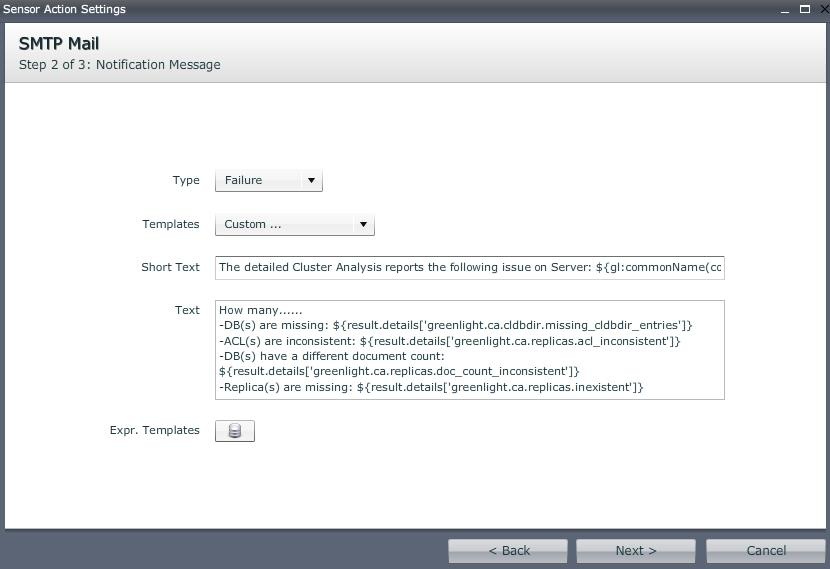Click the arrow on the Templates combo box
830x569 pixels.
tap(363, 225)
